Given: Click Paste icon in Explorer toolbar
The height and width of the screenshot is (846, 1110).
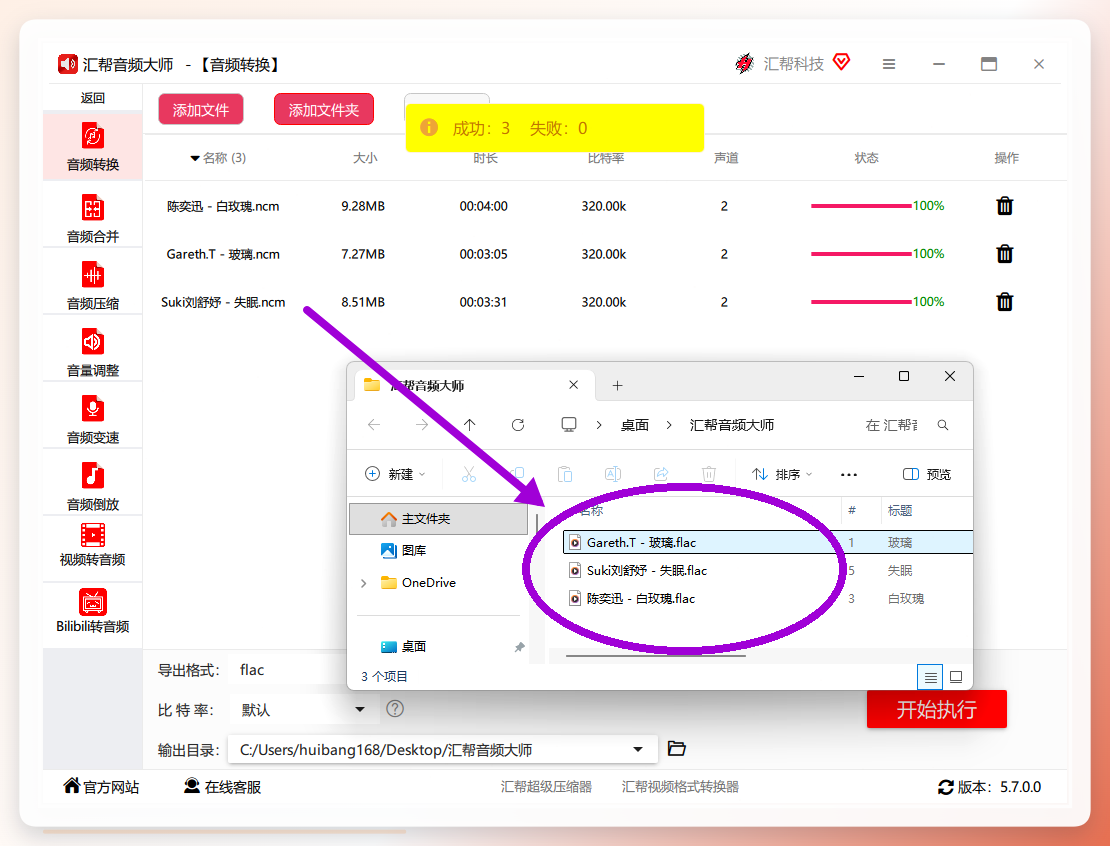Looking at the screenshot, I should 565,474.
